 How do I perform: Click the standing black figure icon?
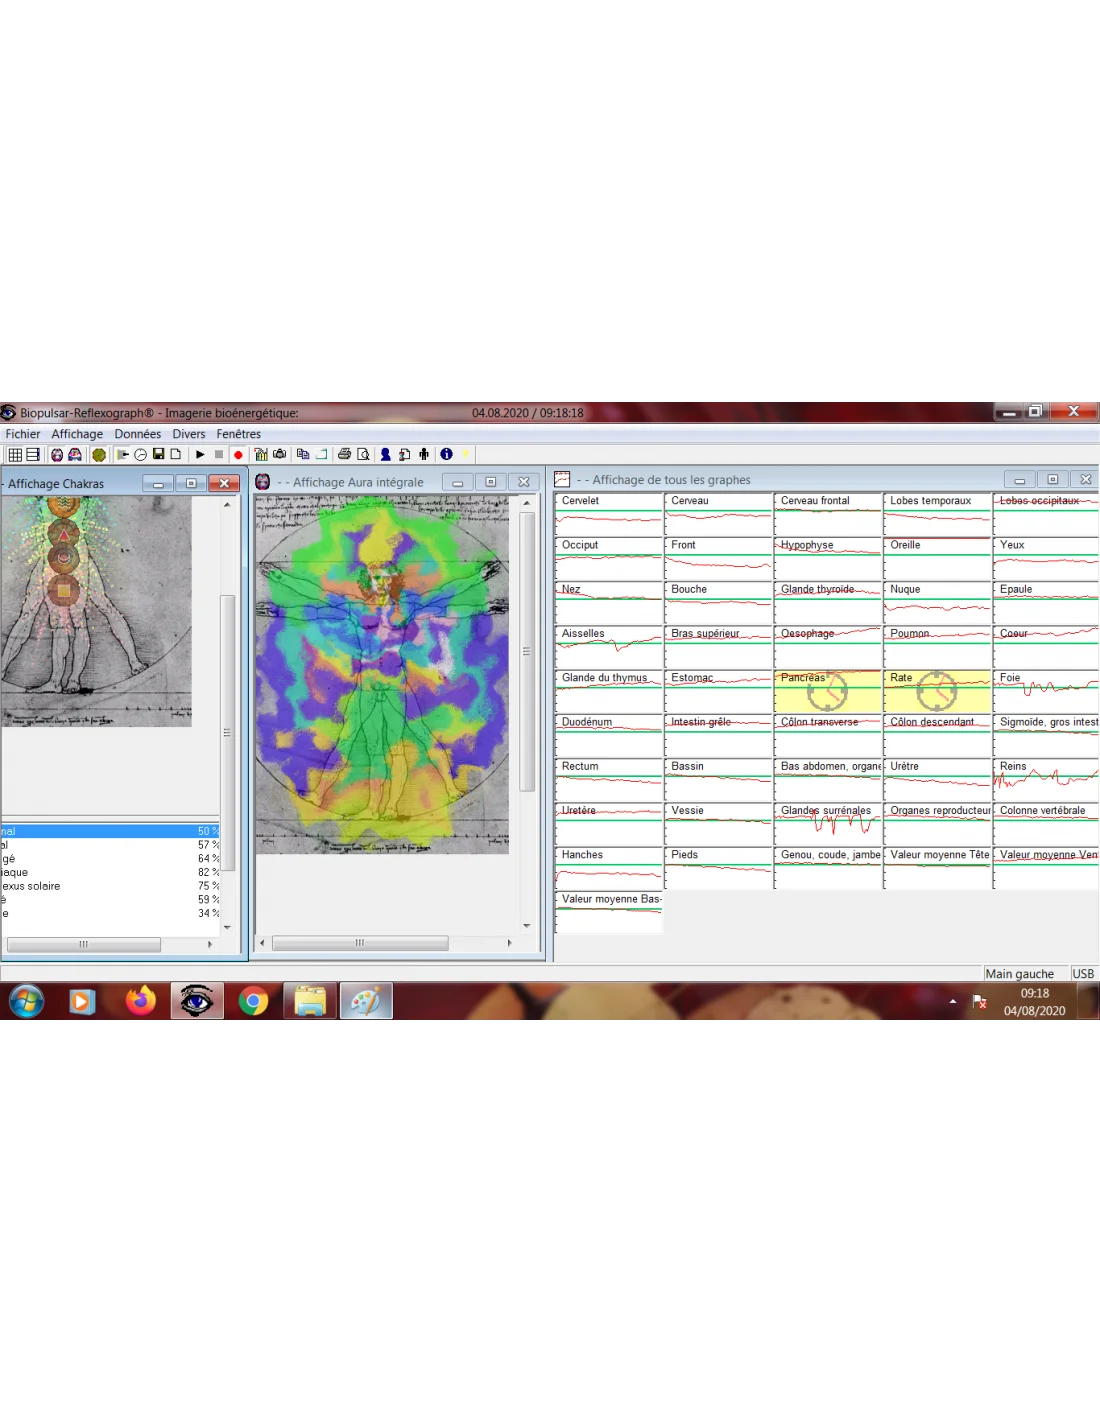424,455
